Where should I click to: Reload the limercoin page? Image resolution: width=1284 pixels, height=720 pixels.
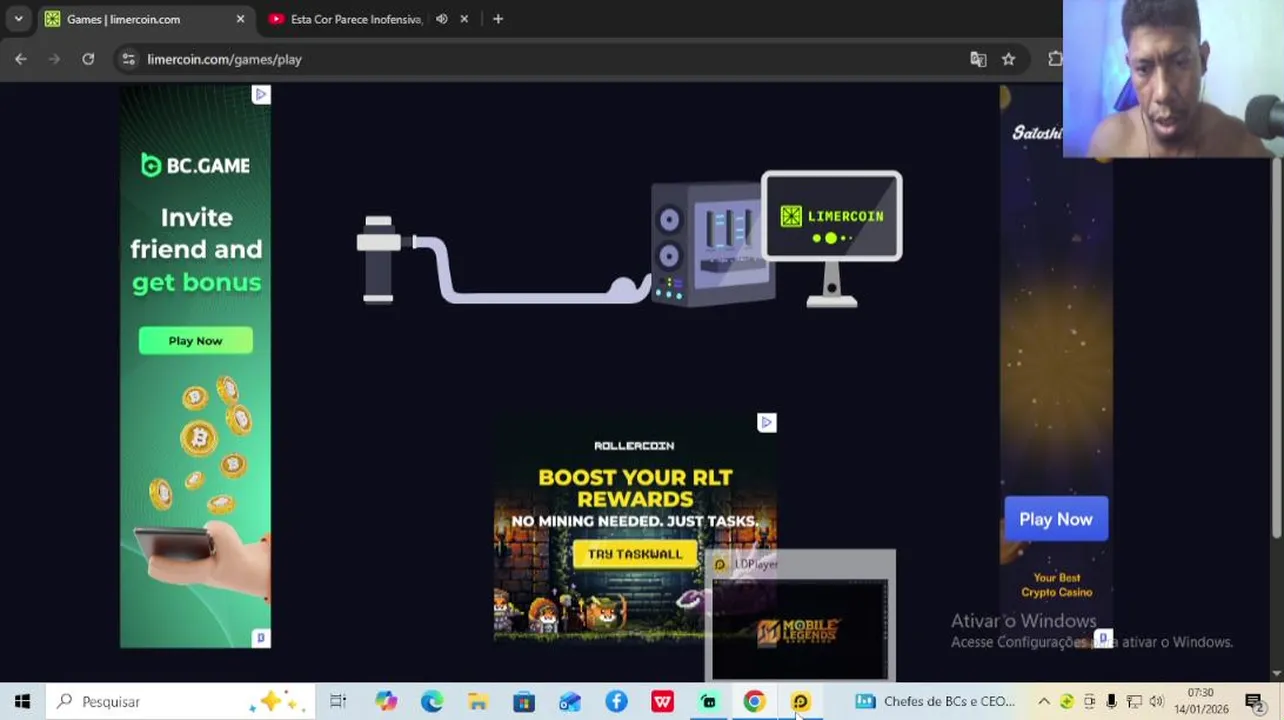pos(88,59)
